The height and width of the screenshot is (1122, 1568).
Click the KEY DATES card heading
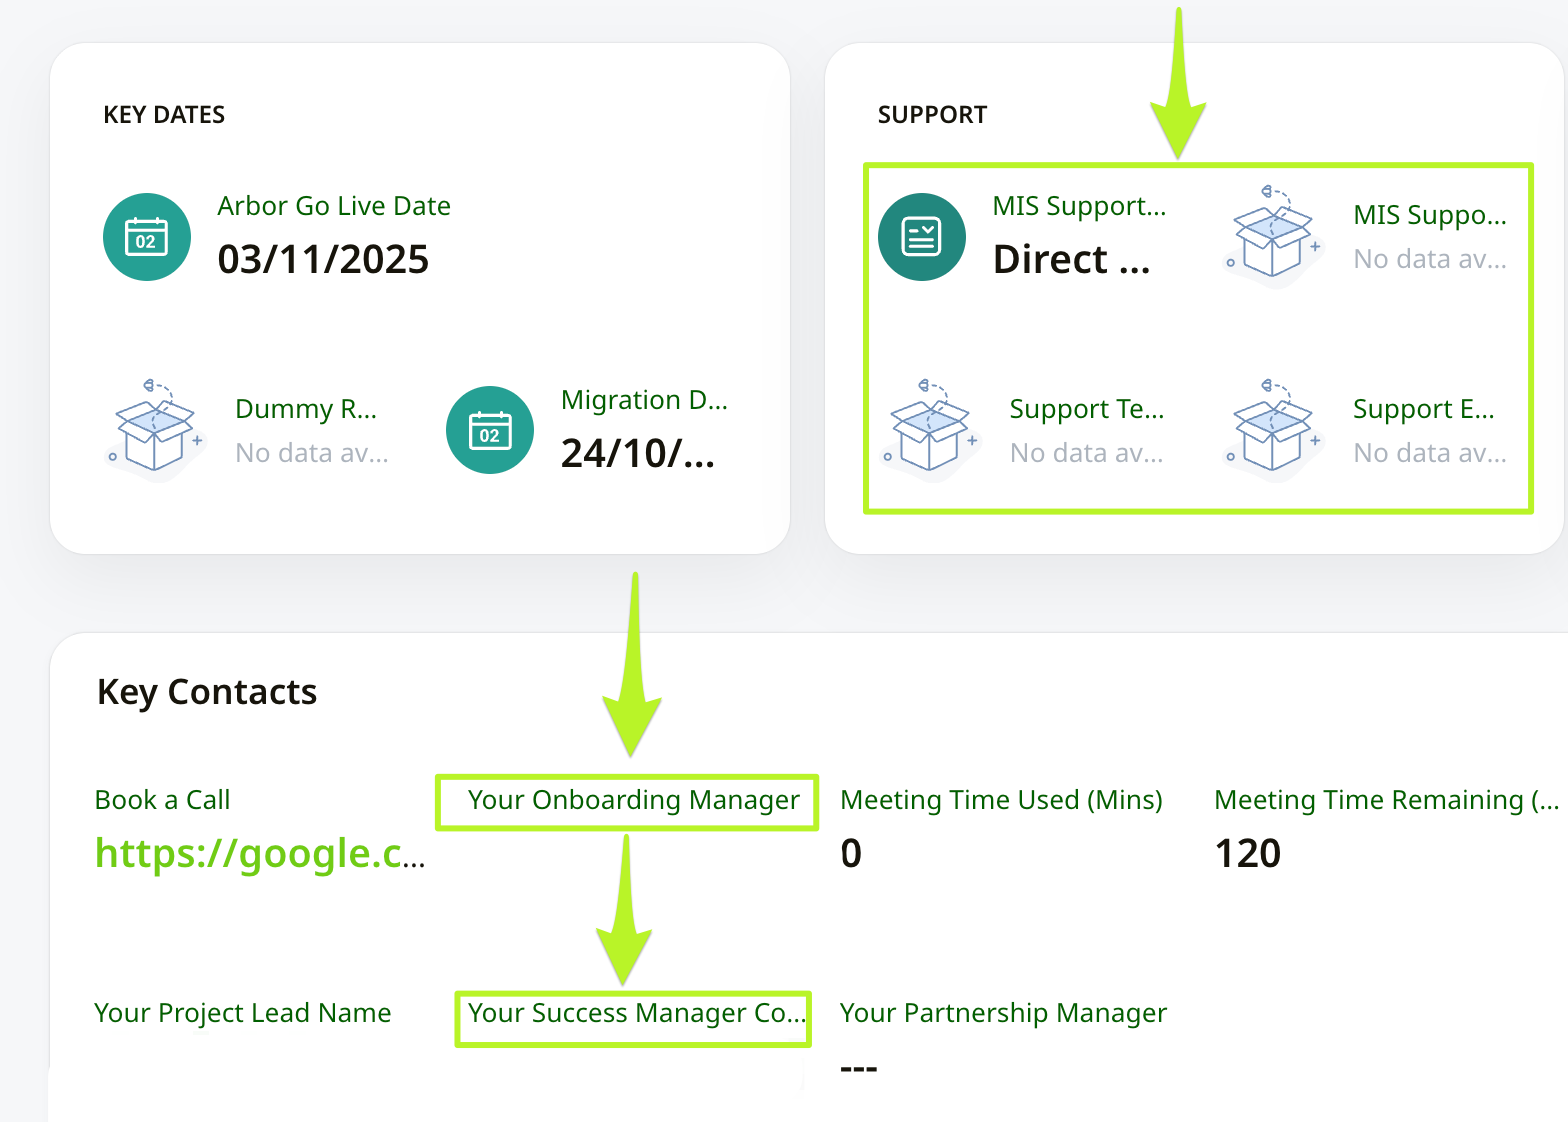pyautogui.click(x=164, y=115)
